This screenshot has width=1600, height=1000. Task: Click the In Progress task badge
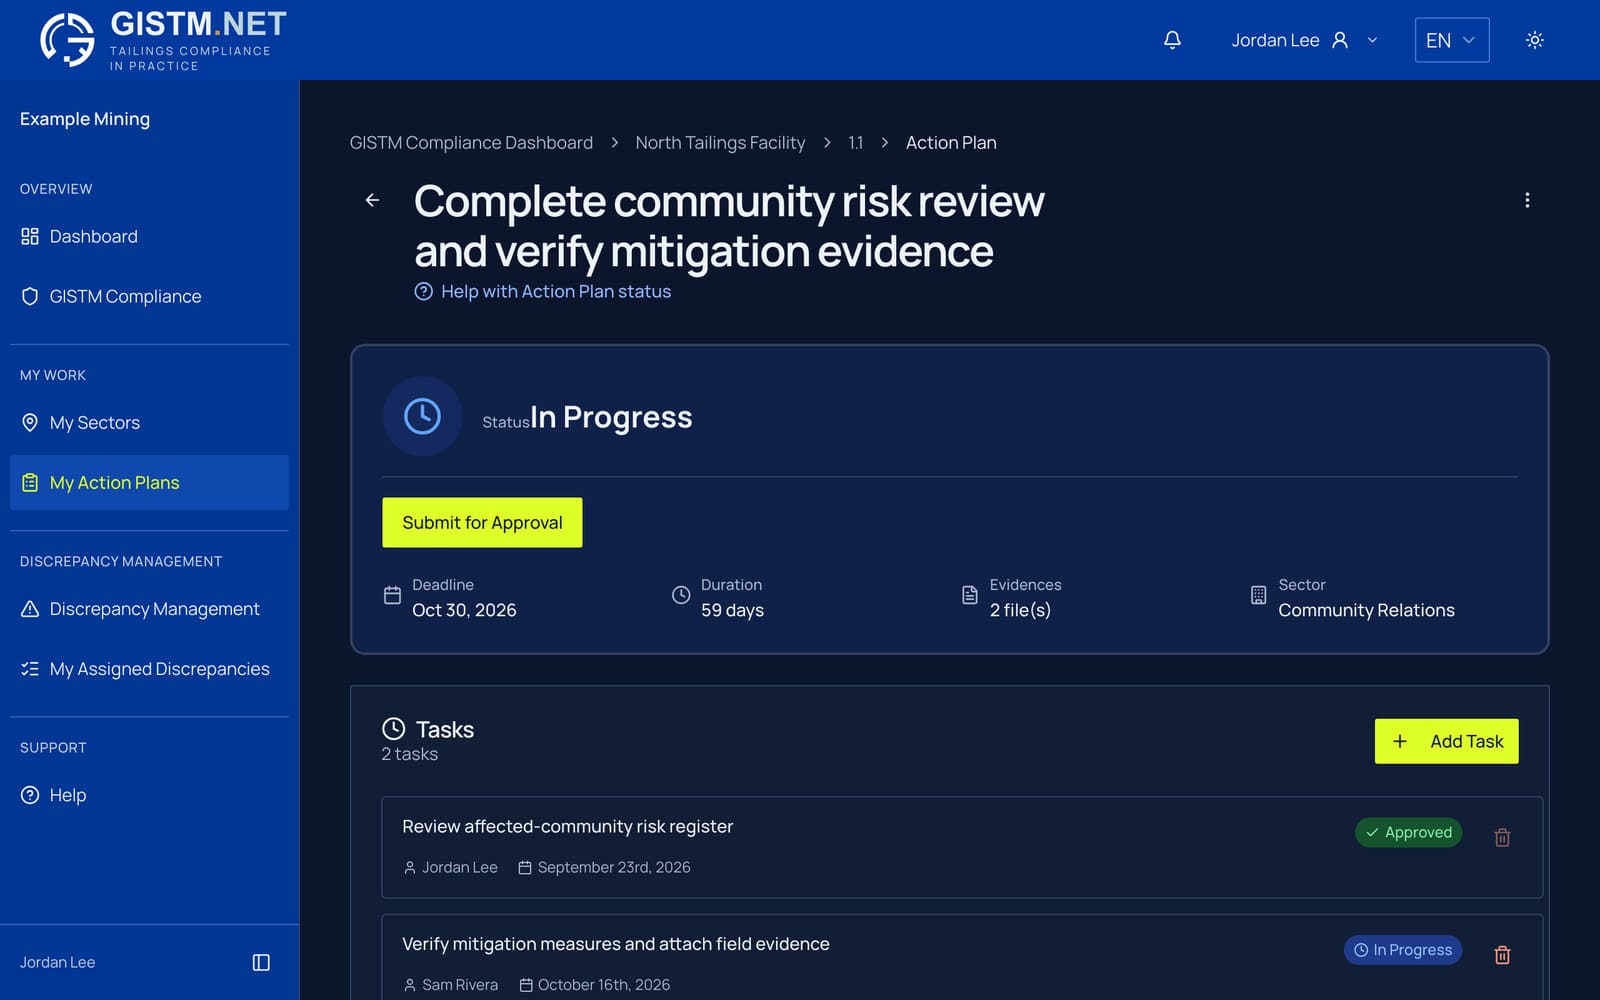1402,950
